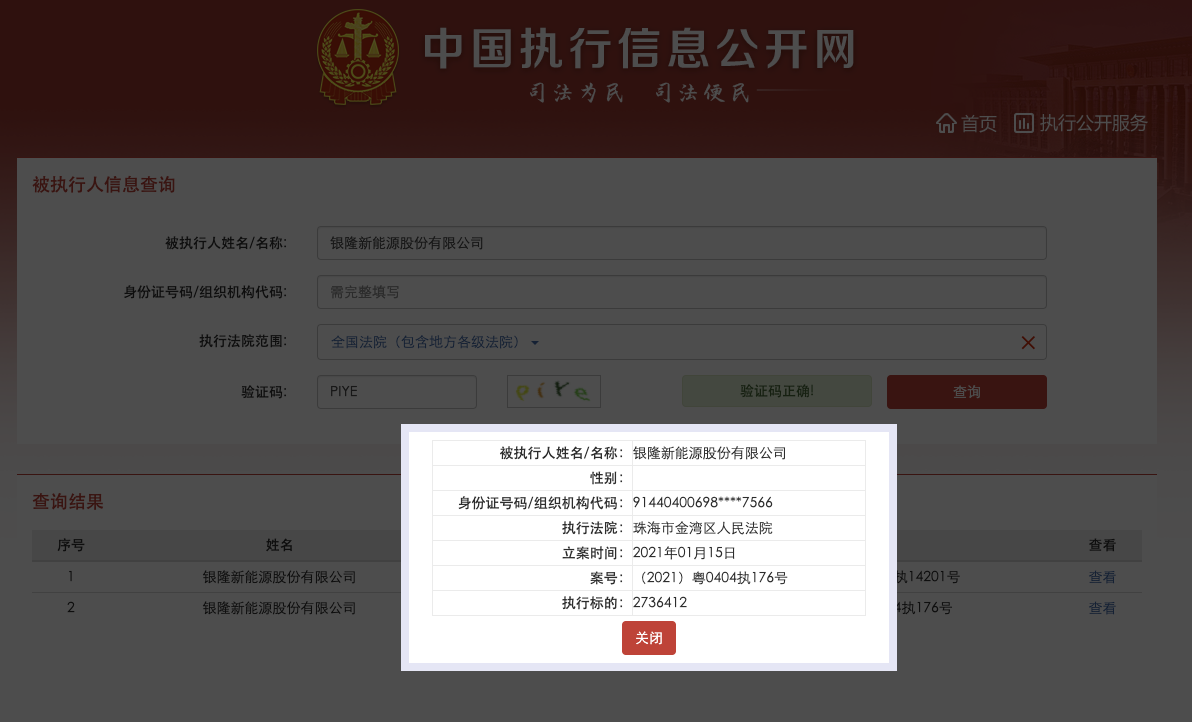Refresh the captcha image
Image resolution: width=1192 pixels, height=722 pixels.
(x=553, y=391)
